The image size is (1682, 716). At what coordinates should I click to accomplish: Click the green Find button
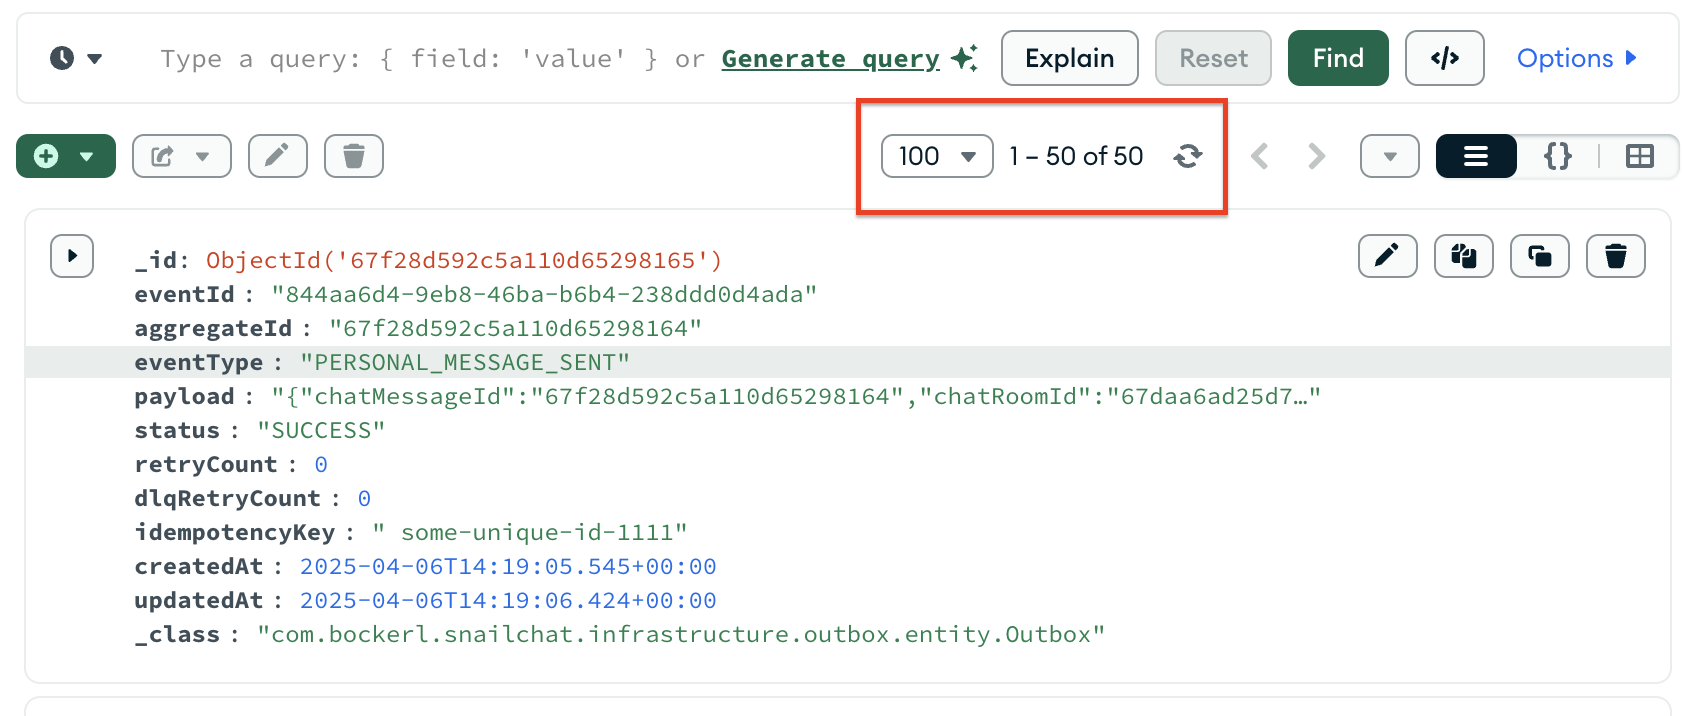click(1337, 58)
